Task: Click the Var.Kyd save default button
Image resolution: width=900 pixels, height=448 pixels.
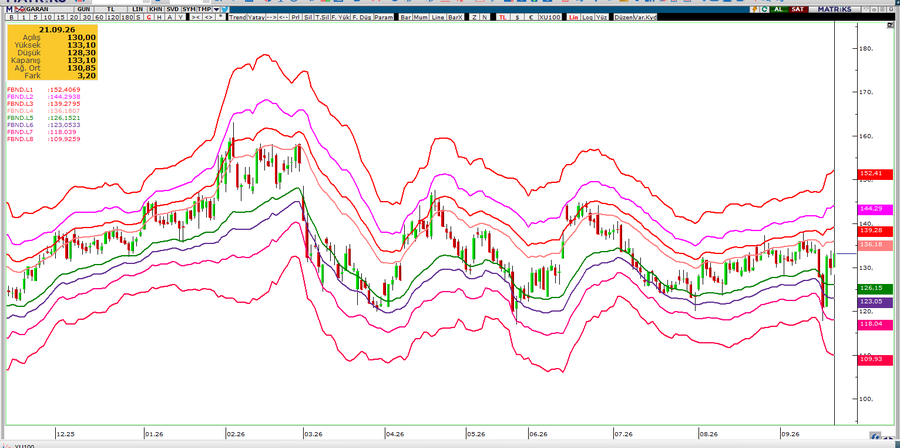Action: [645, 17]
